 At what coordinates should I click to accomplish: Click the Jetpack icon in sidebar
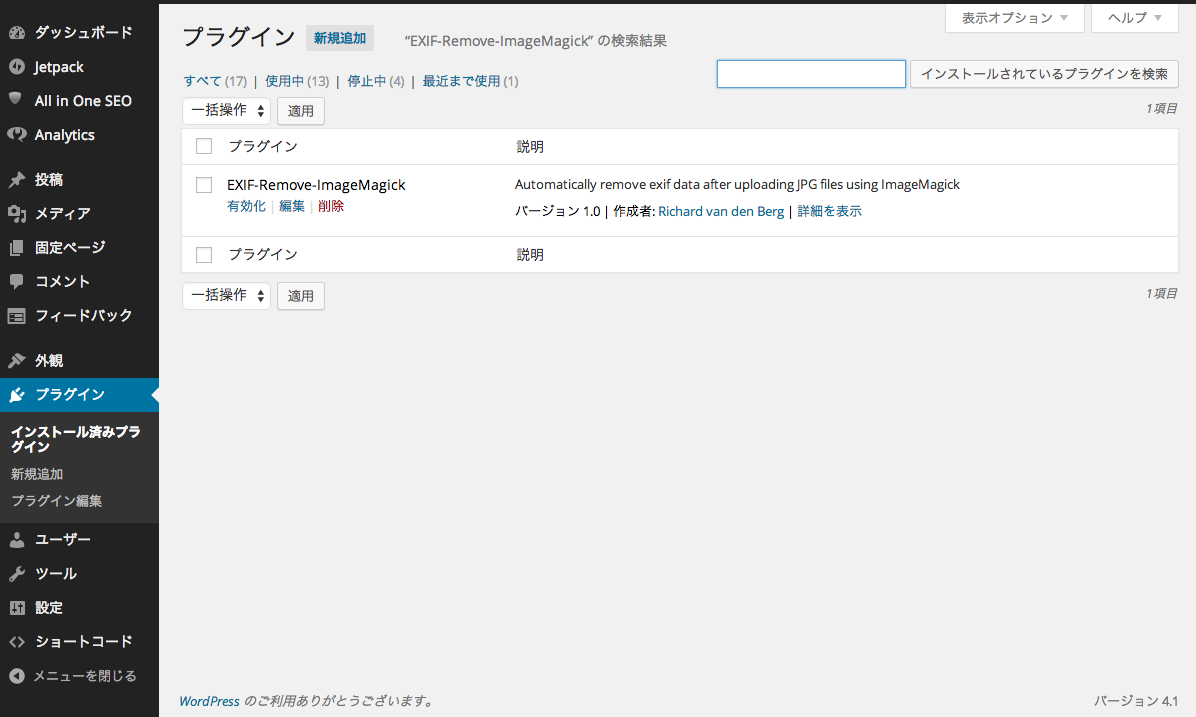point(17,66)
